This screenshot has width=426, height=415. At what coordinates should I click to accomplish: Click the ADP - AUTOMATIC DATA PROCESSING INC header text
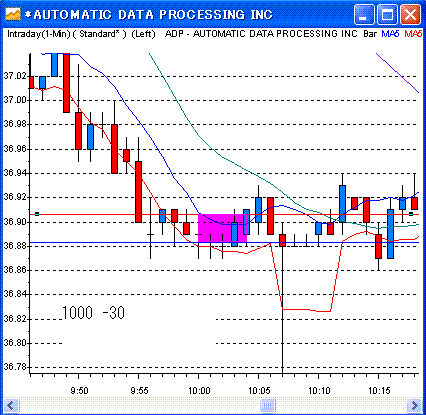coord(261,34)
